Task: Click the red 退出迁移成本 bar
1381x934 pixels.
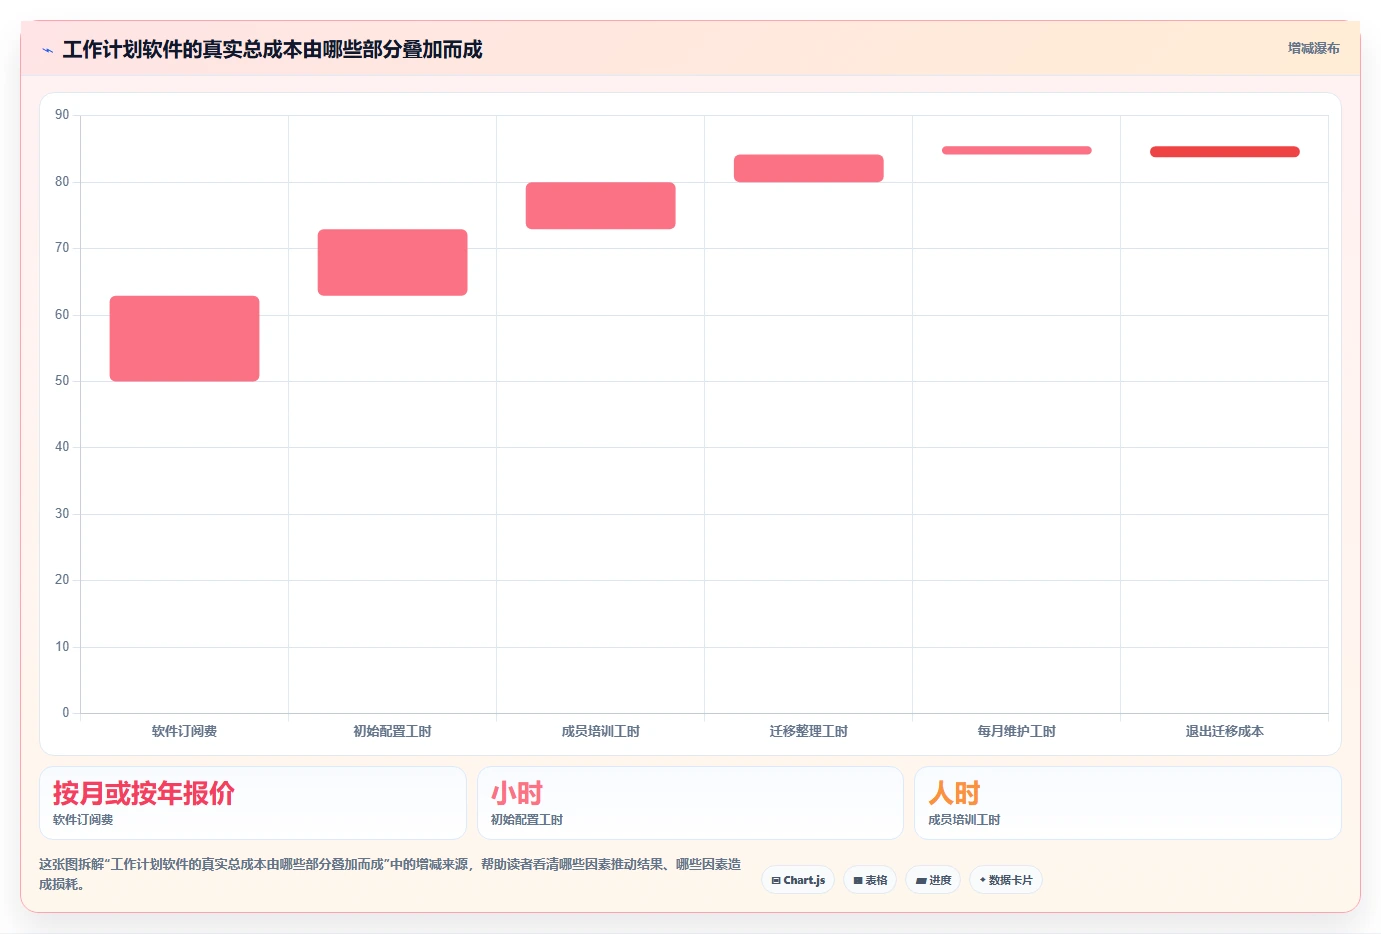Action: point(1225,152)
